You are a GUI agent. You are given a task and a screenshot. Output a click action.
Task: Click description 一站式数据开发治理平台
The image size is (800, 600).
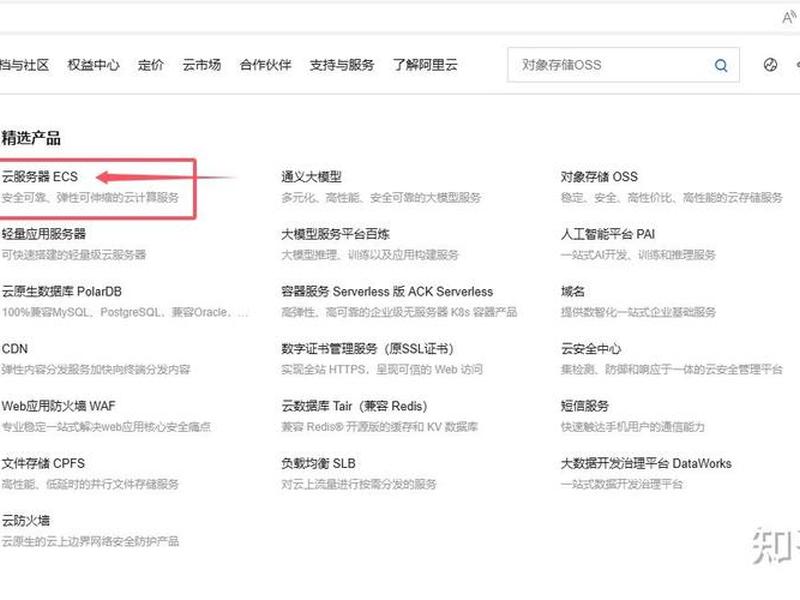621,484
